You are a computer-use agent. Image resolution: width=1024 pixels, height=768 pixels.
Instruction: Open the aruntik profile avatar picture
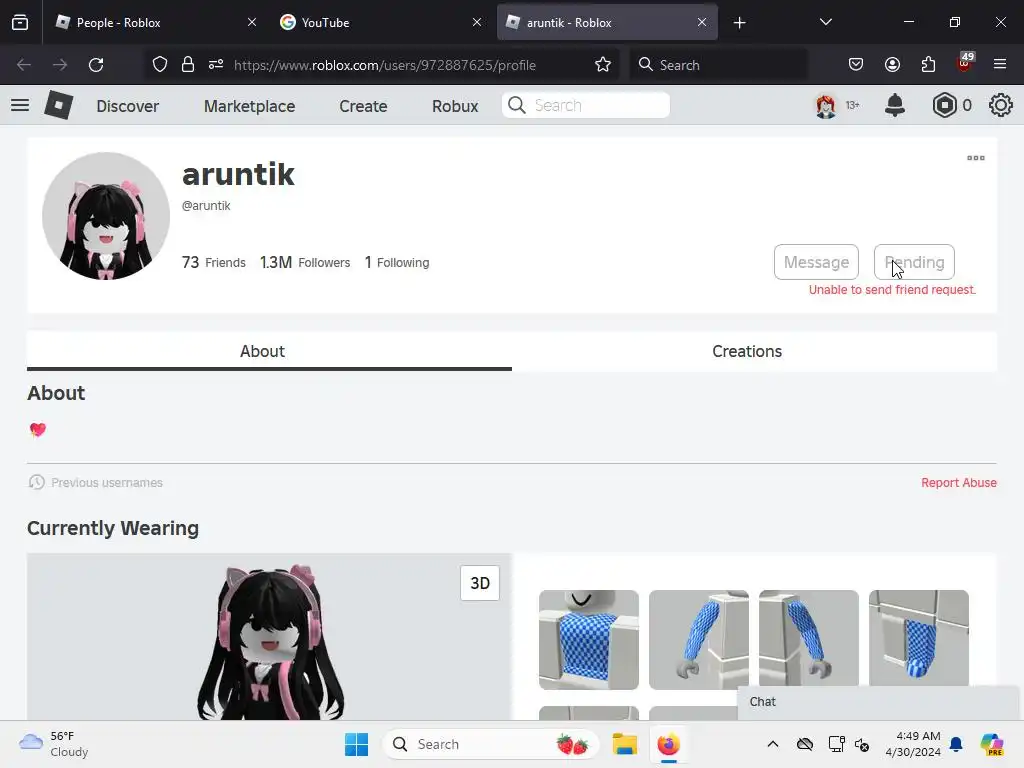click(106, 216)
